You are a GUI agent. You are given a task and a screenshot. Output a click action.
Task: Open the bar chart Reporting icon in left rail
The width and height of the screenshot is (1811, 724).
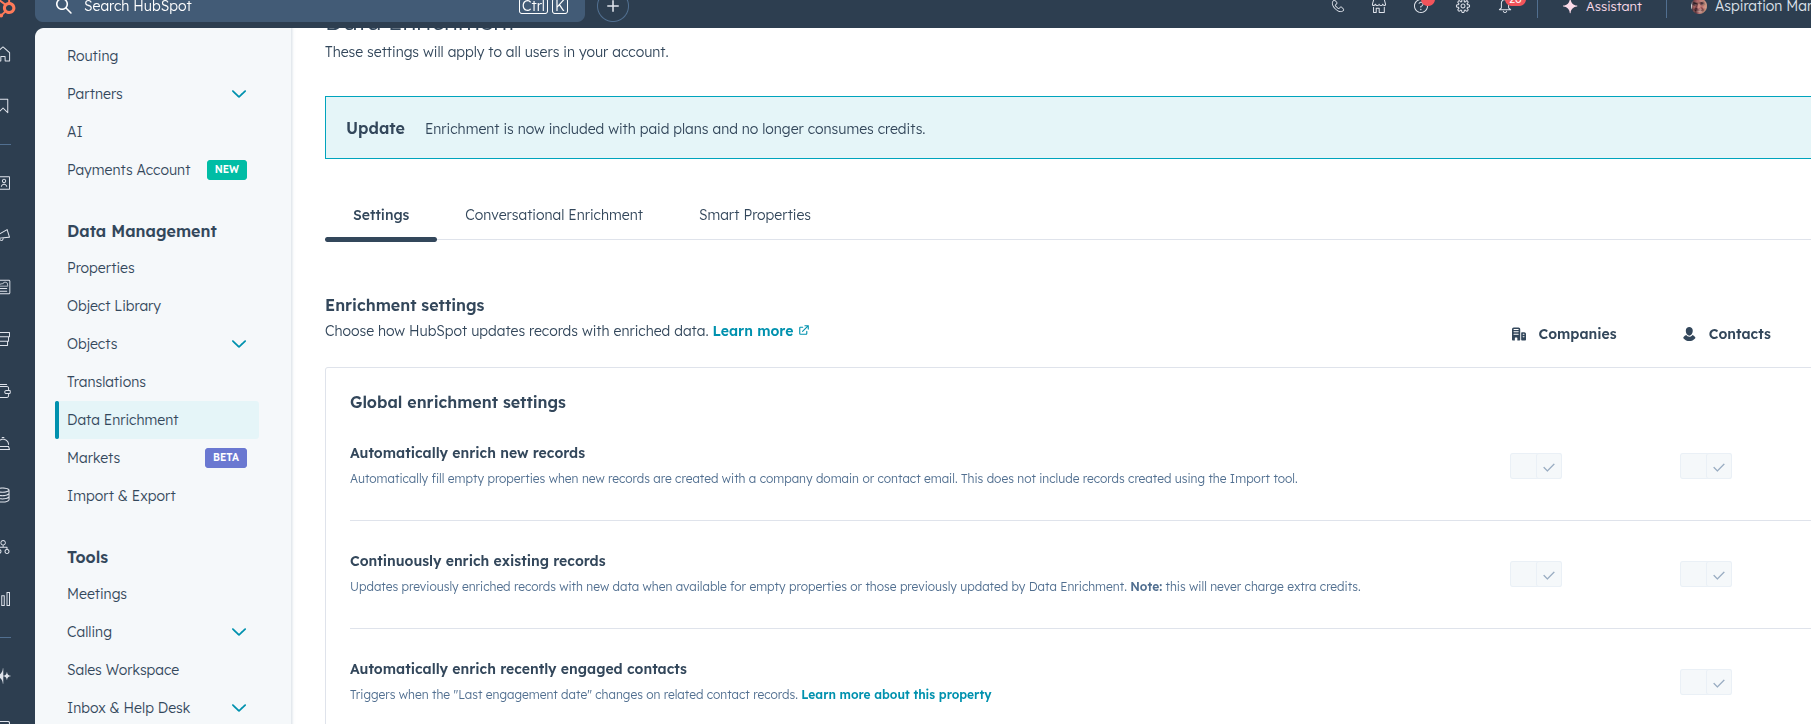[x=5, y=599]
